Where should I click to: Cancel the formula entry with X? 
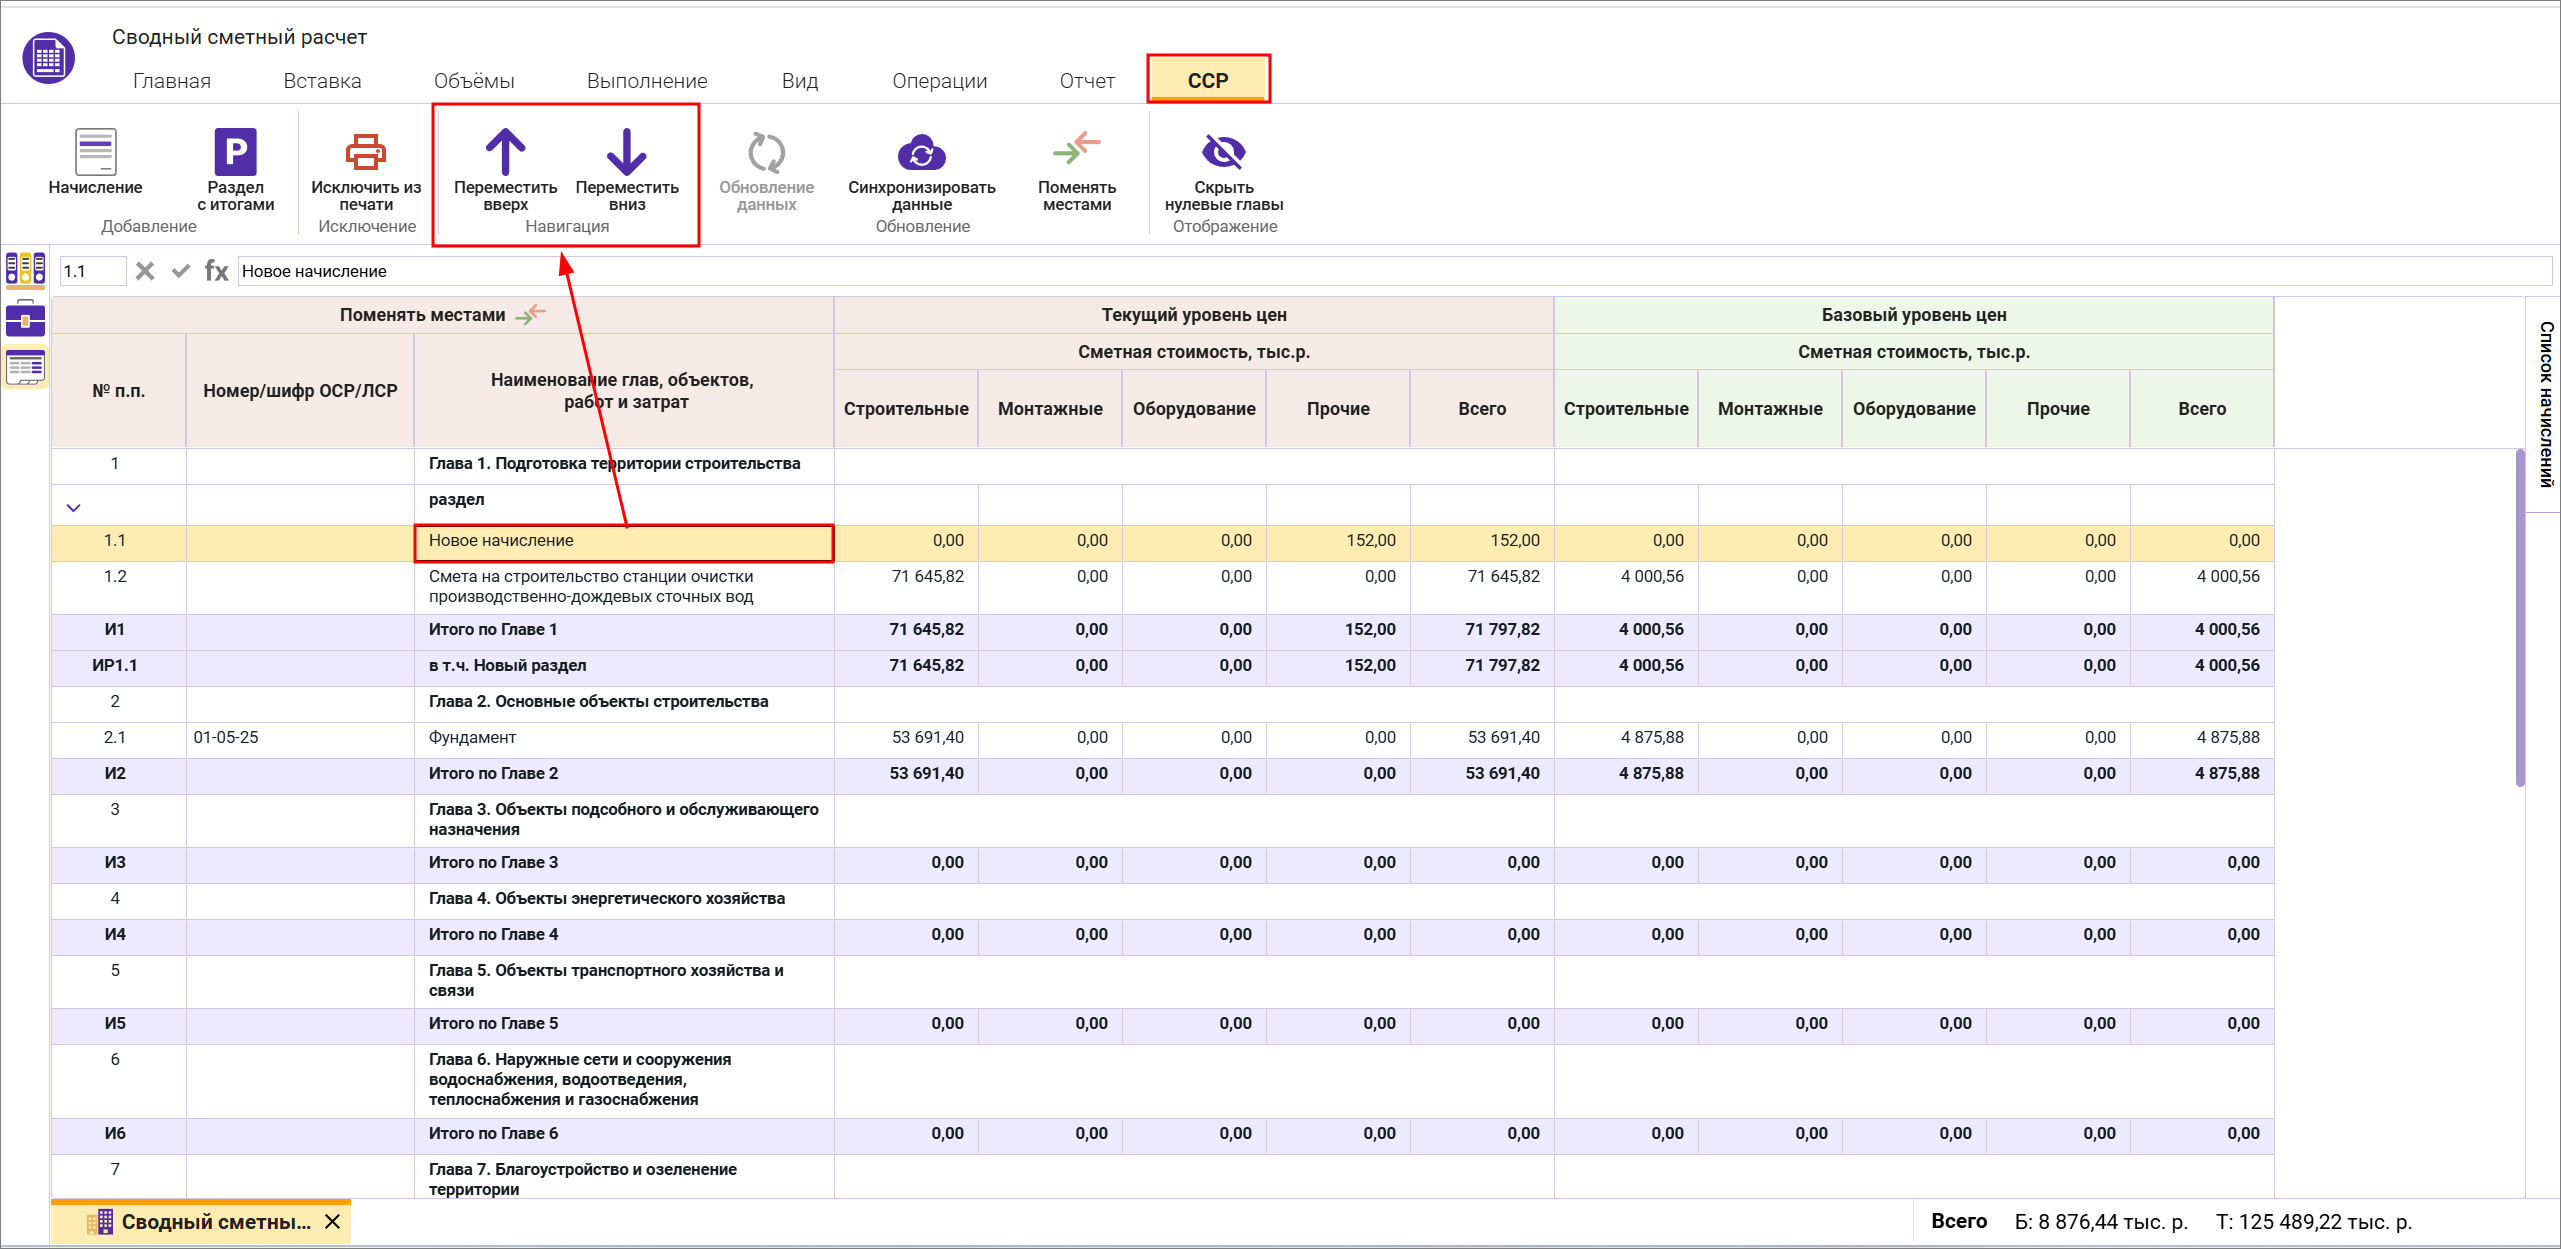pos(145,271)
